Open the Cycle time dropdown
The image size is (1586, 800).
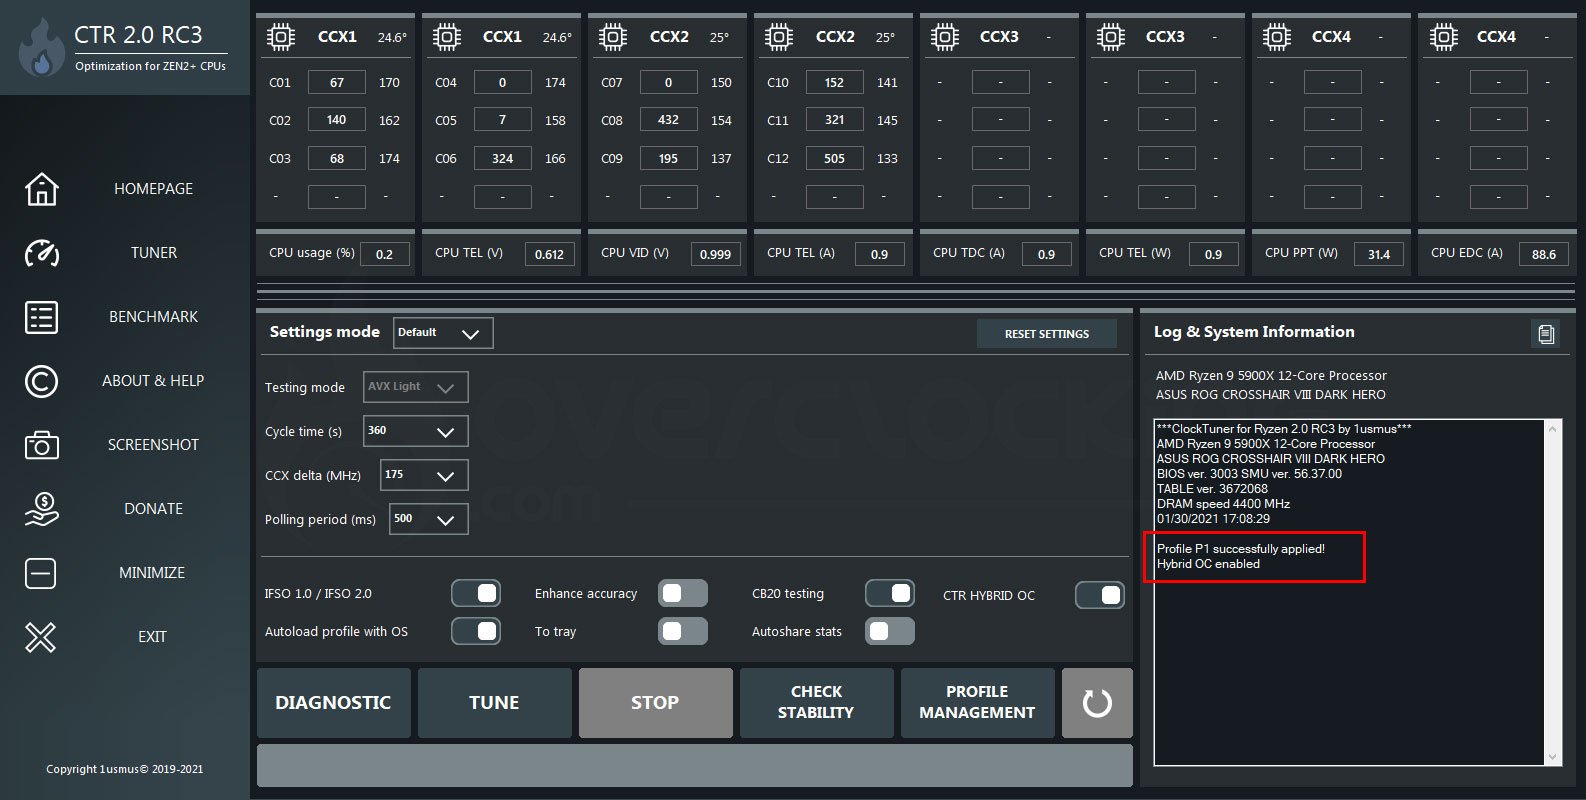(415, 431)
